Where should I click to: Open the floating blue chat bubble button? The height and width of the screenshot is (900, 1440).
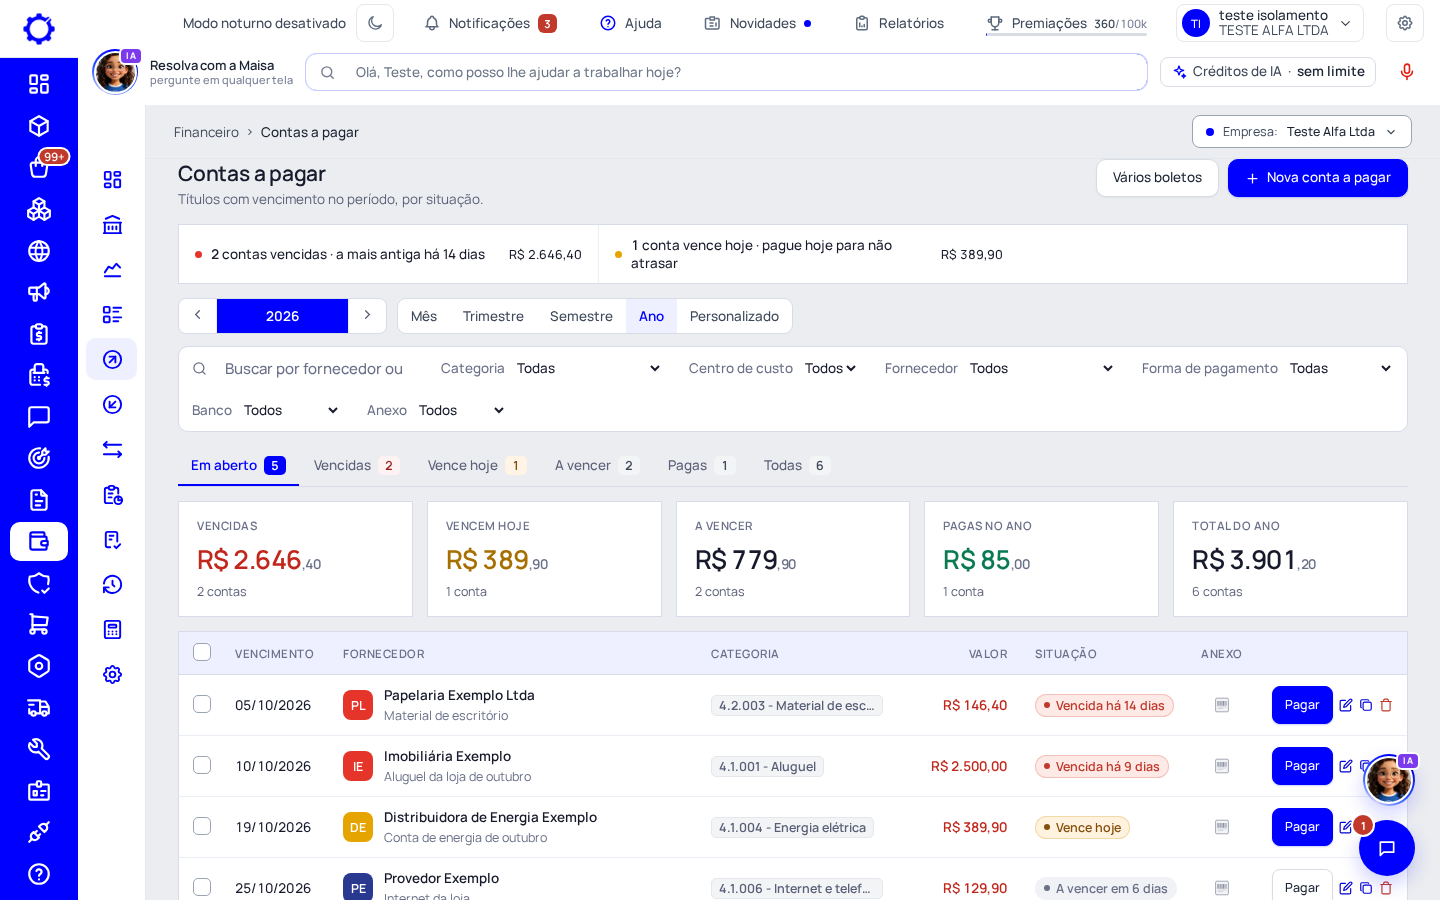click(x=1387, y=848)
